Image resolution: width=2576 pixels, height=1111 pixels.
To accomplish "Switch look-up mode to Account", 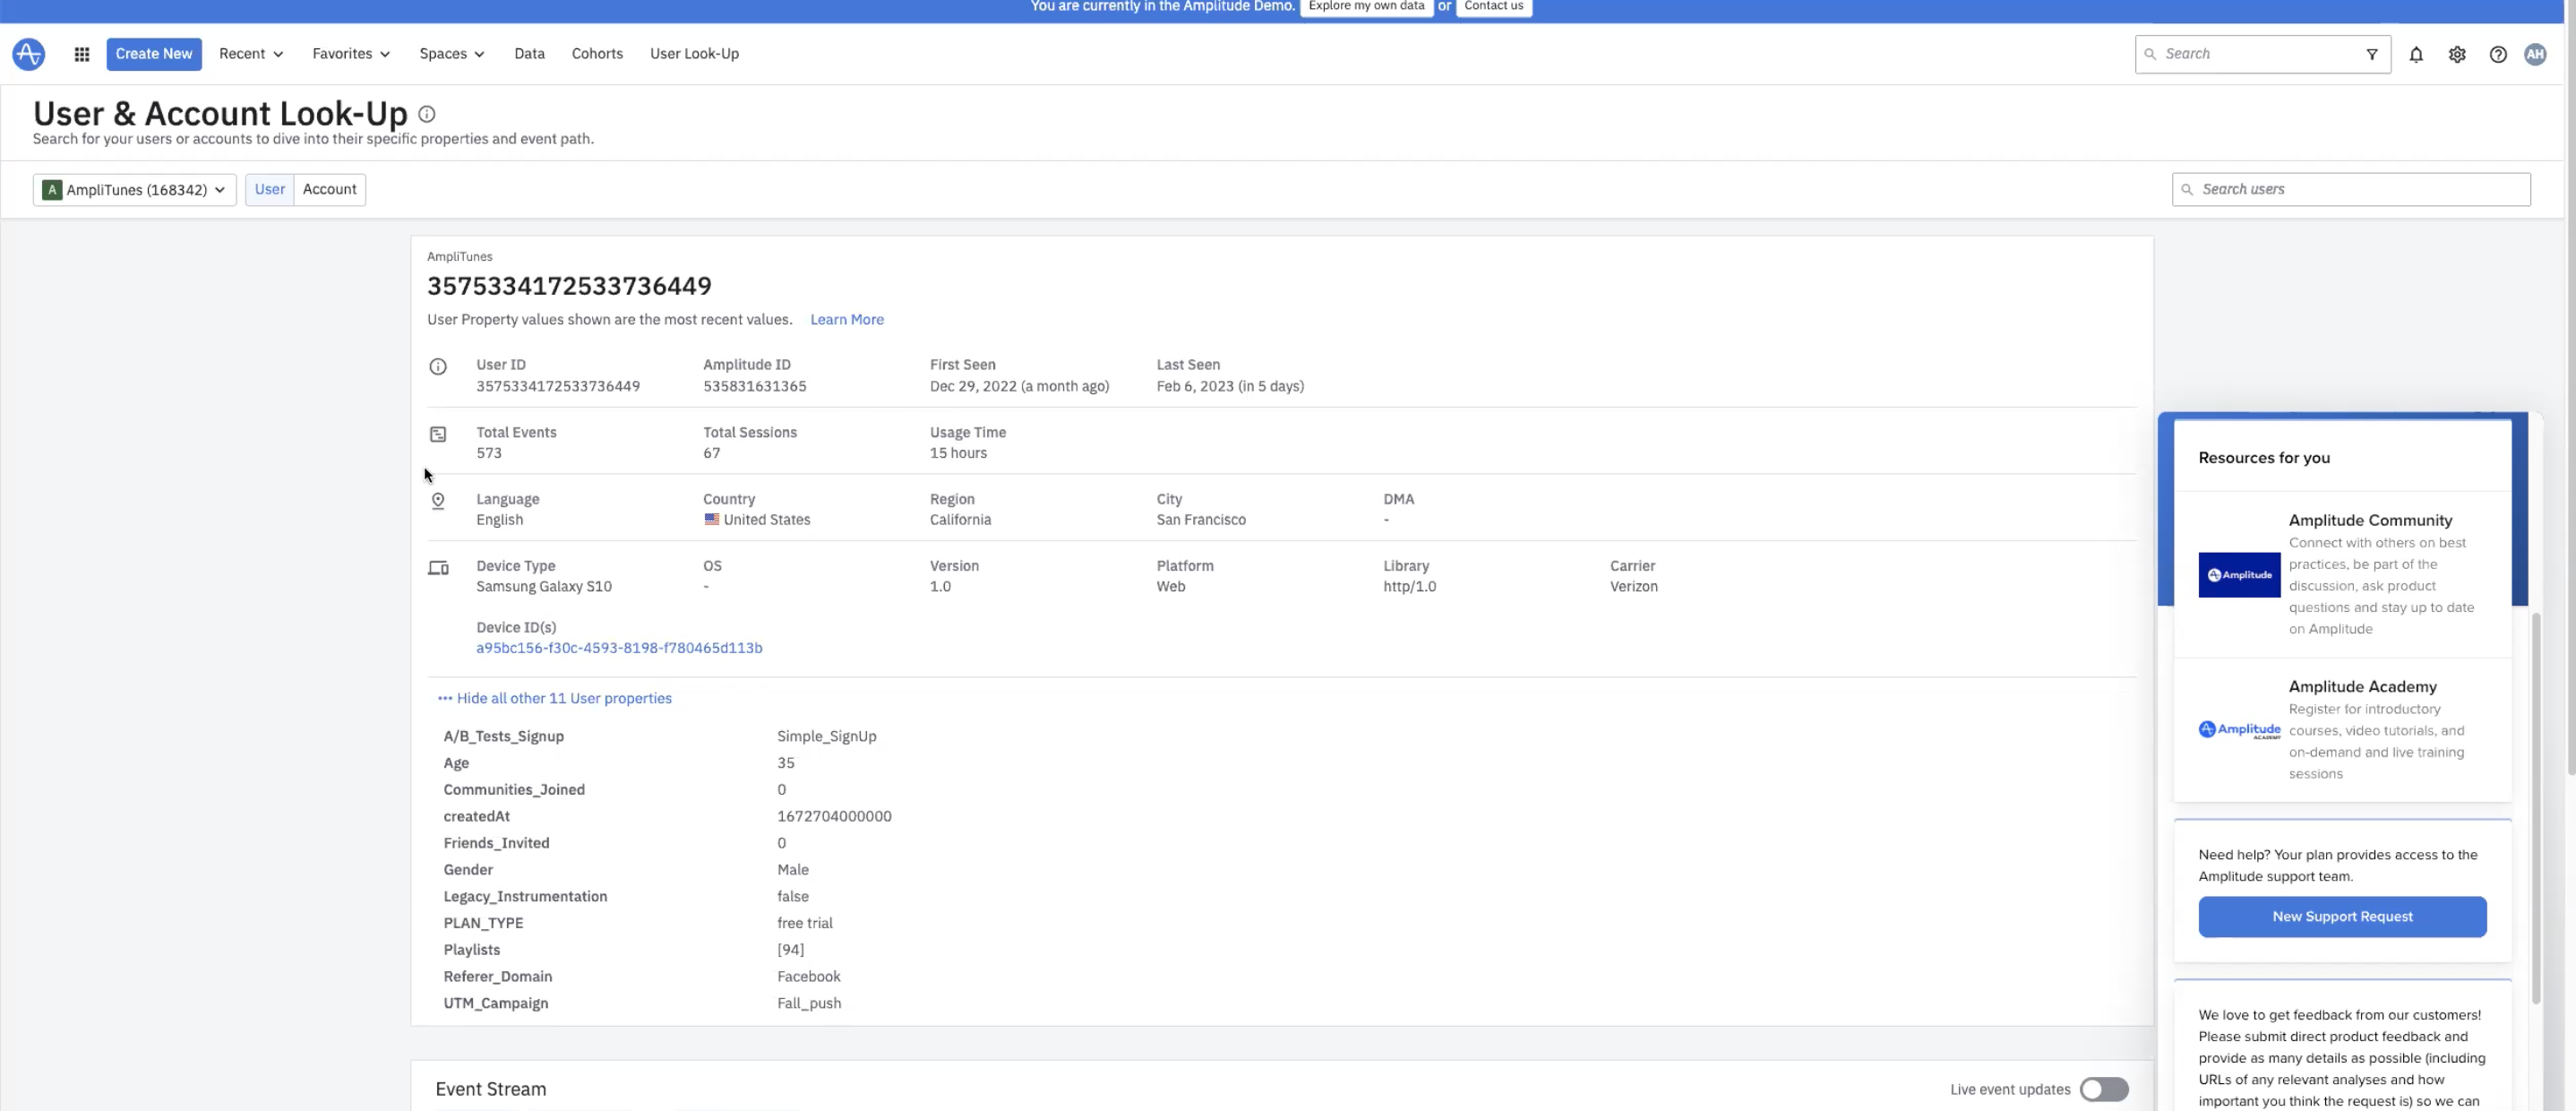I will (x=329, y=189).
